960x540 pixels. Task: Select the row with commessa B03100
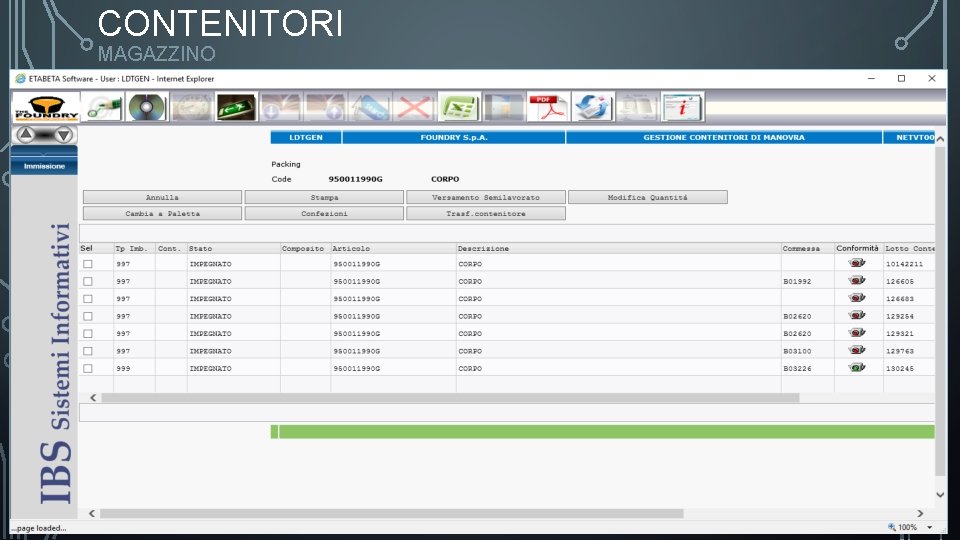click(88, 351)
